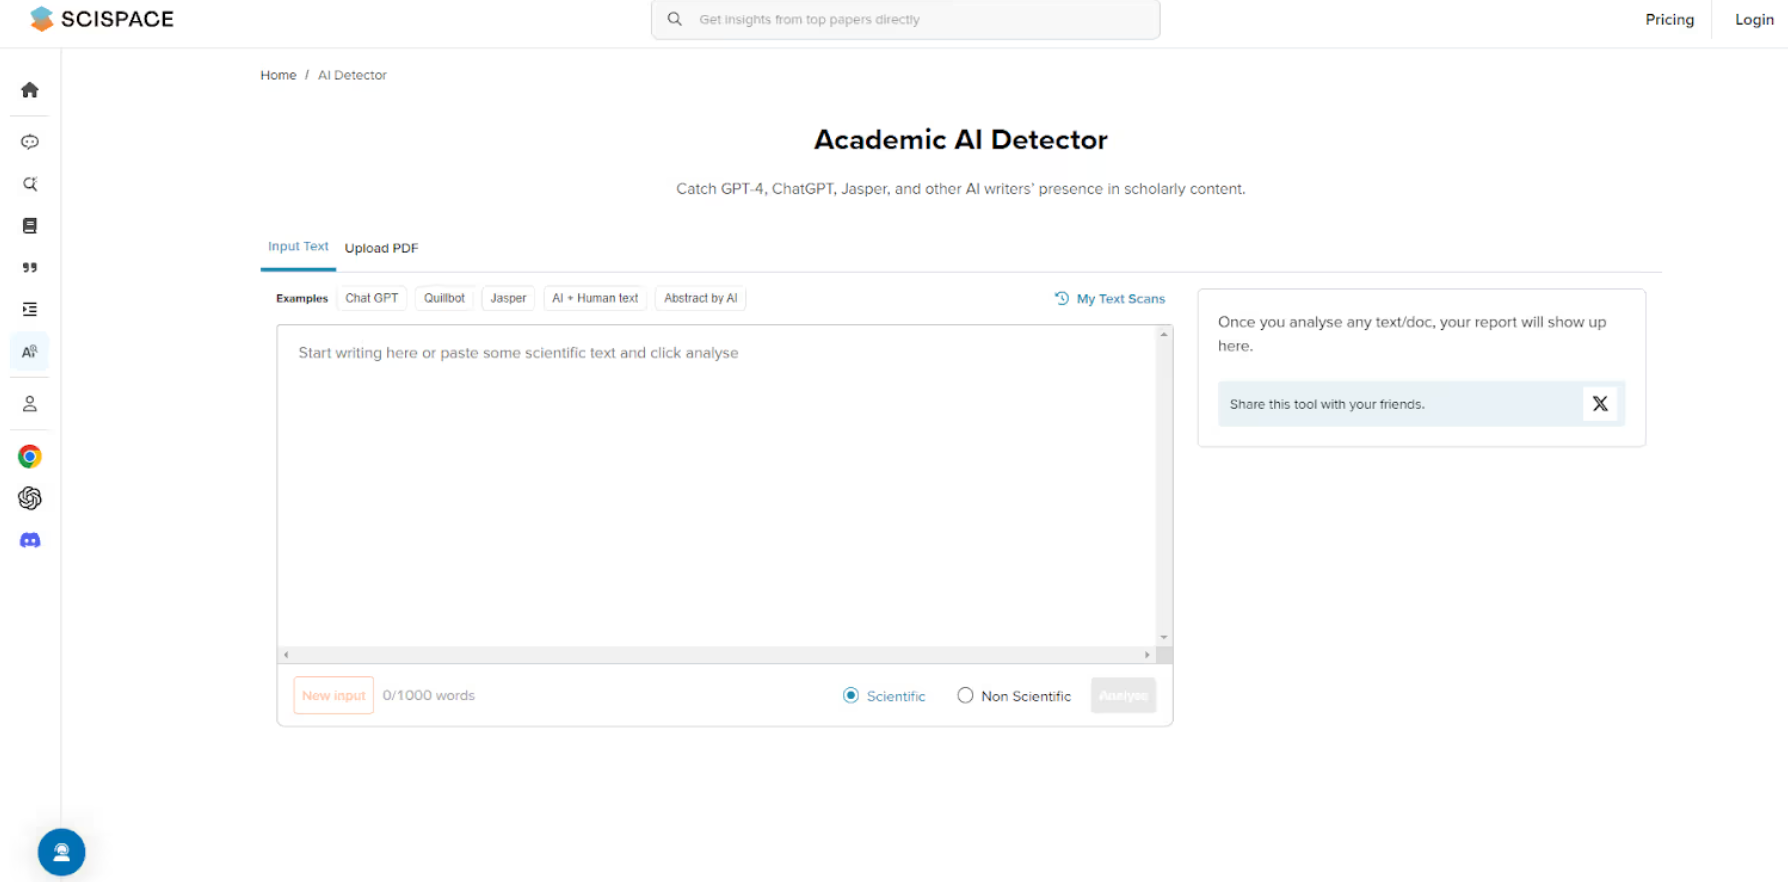
Task: Load the Abstract by AI example
Action: (x=700, y=298)
